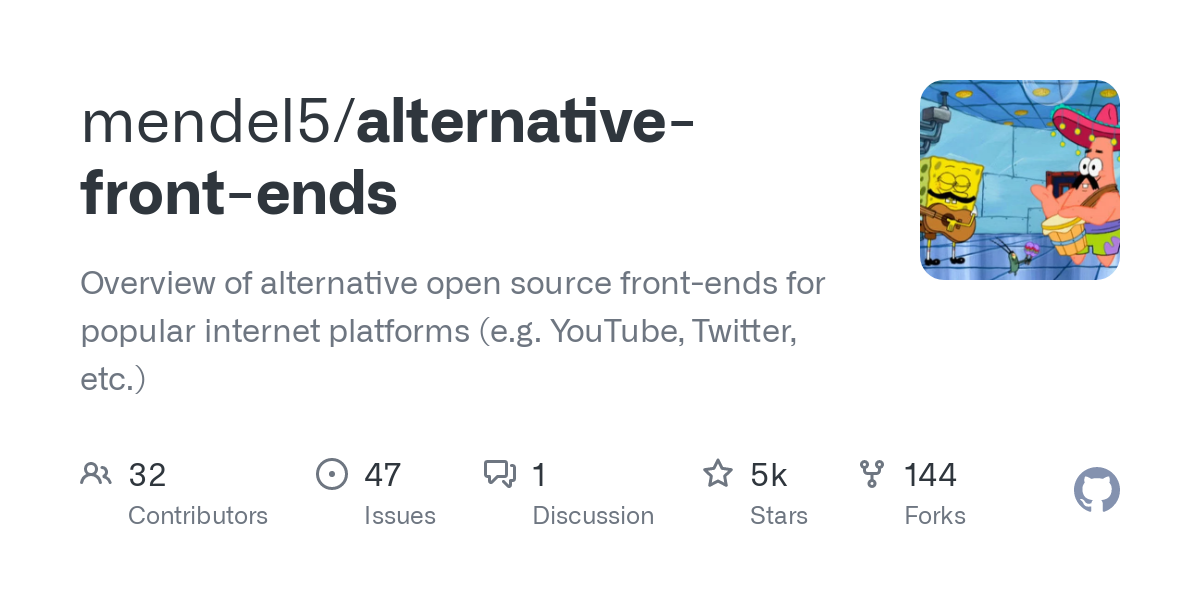
Task: Select the Contributors label
Action: pos(198,516)
